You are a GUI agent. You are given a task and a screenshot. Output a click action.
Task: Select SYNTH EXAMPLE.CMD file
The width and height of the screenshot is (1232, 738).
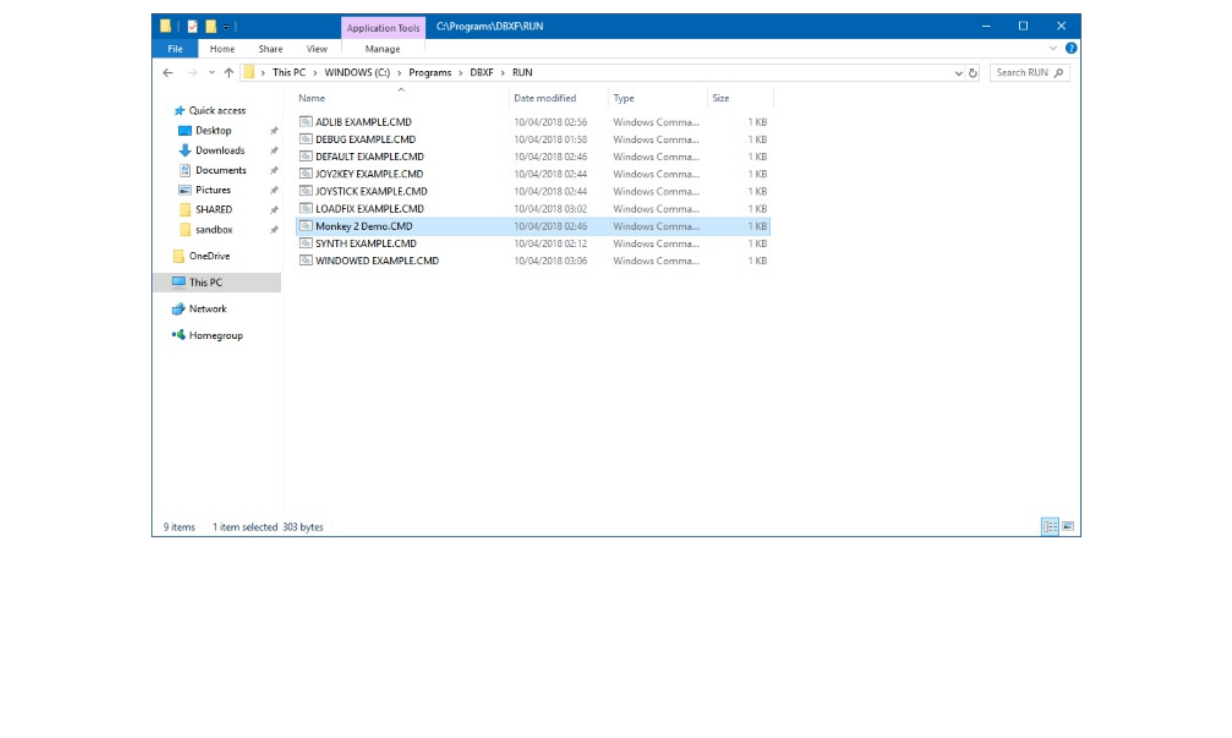click(x=533, y=244)
